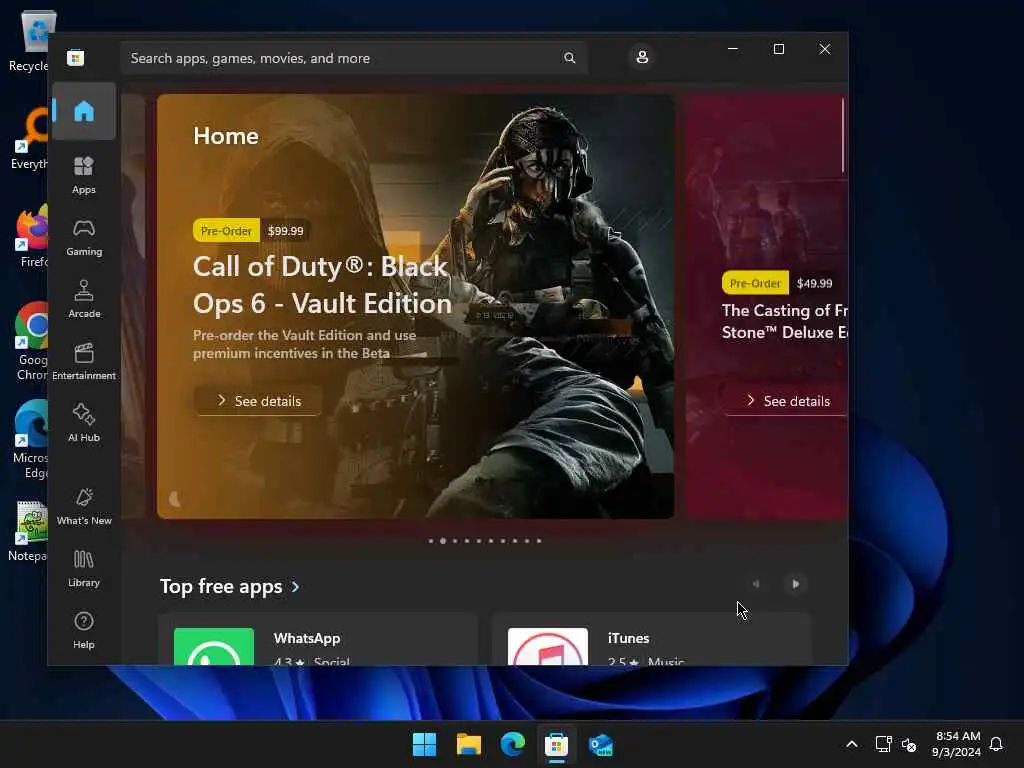
Task: Select the Notepad++ desktop shortcut
Action: pos(29,531)
